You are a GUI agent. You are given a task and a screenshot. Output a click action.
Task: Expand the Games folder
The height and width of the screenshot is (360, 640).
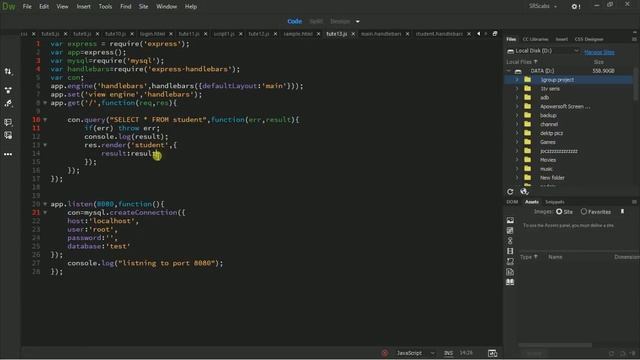coord(517,142)
